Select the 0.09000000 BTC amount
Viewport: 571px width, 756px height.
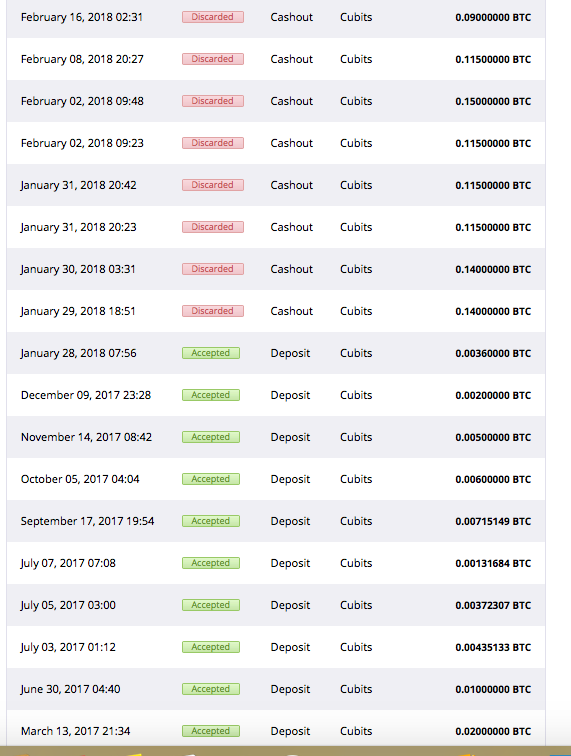click(x=493, y=17)
